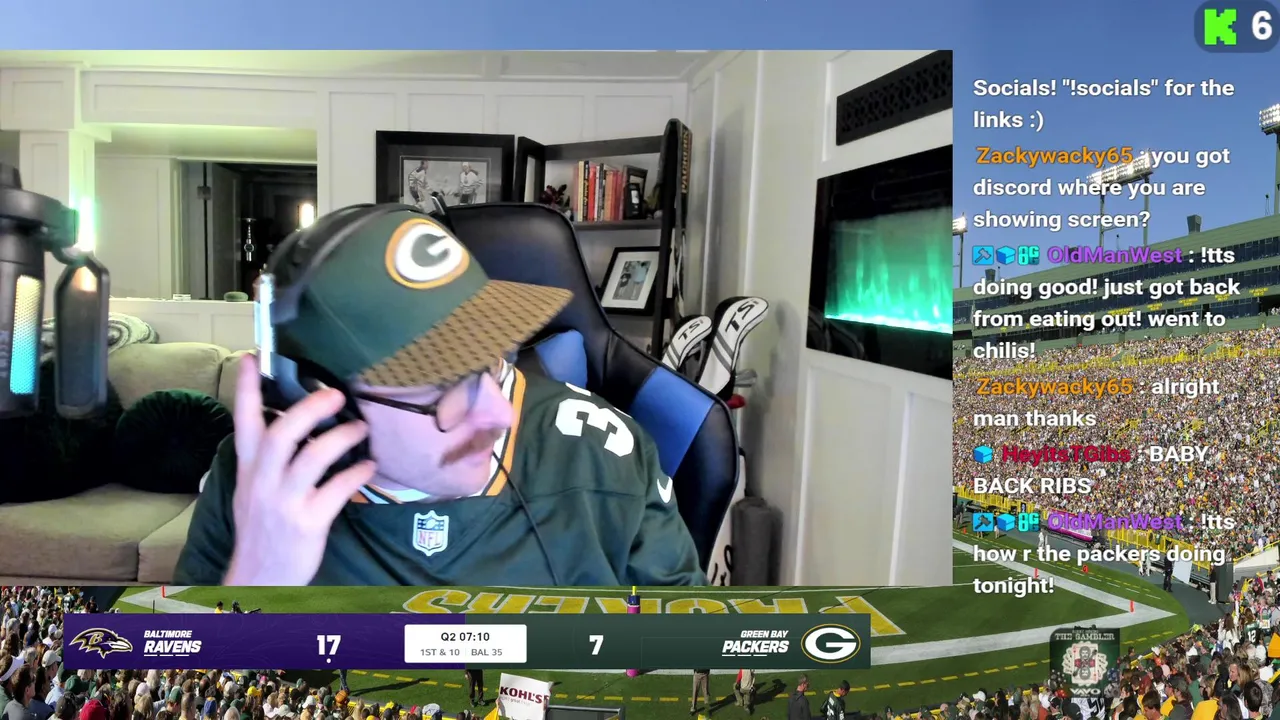Click the Packers score 7
Screen dimensions: 1280x720
(596, 646)
